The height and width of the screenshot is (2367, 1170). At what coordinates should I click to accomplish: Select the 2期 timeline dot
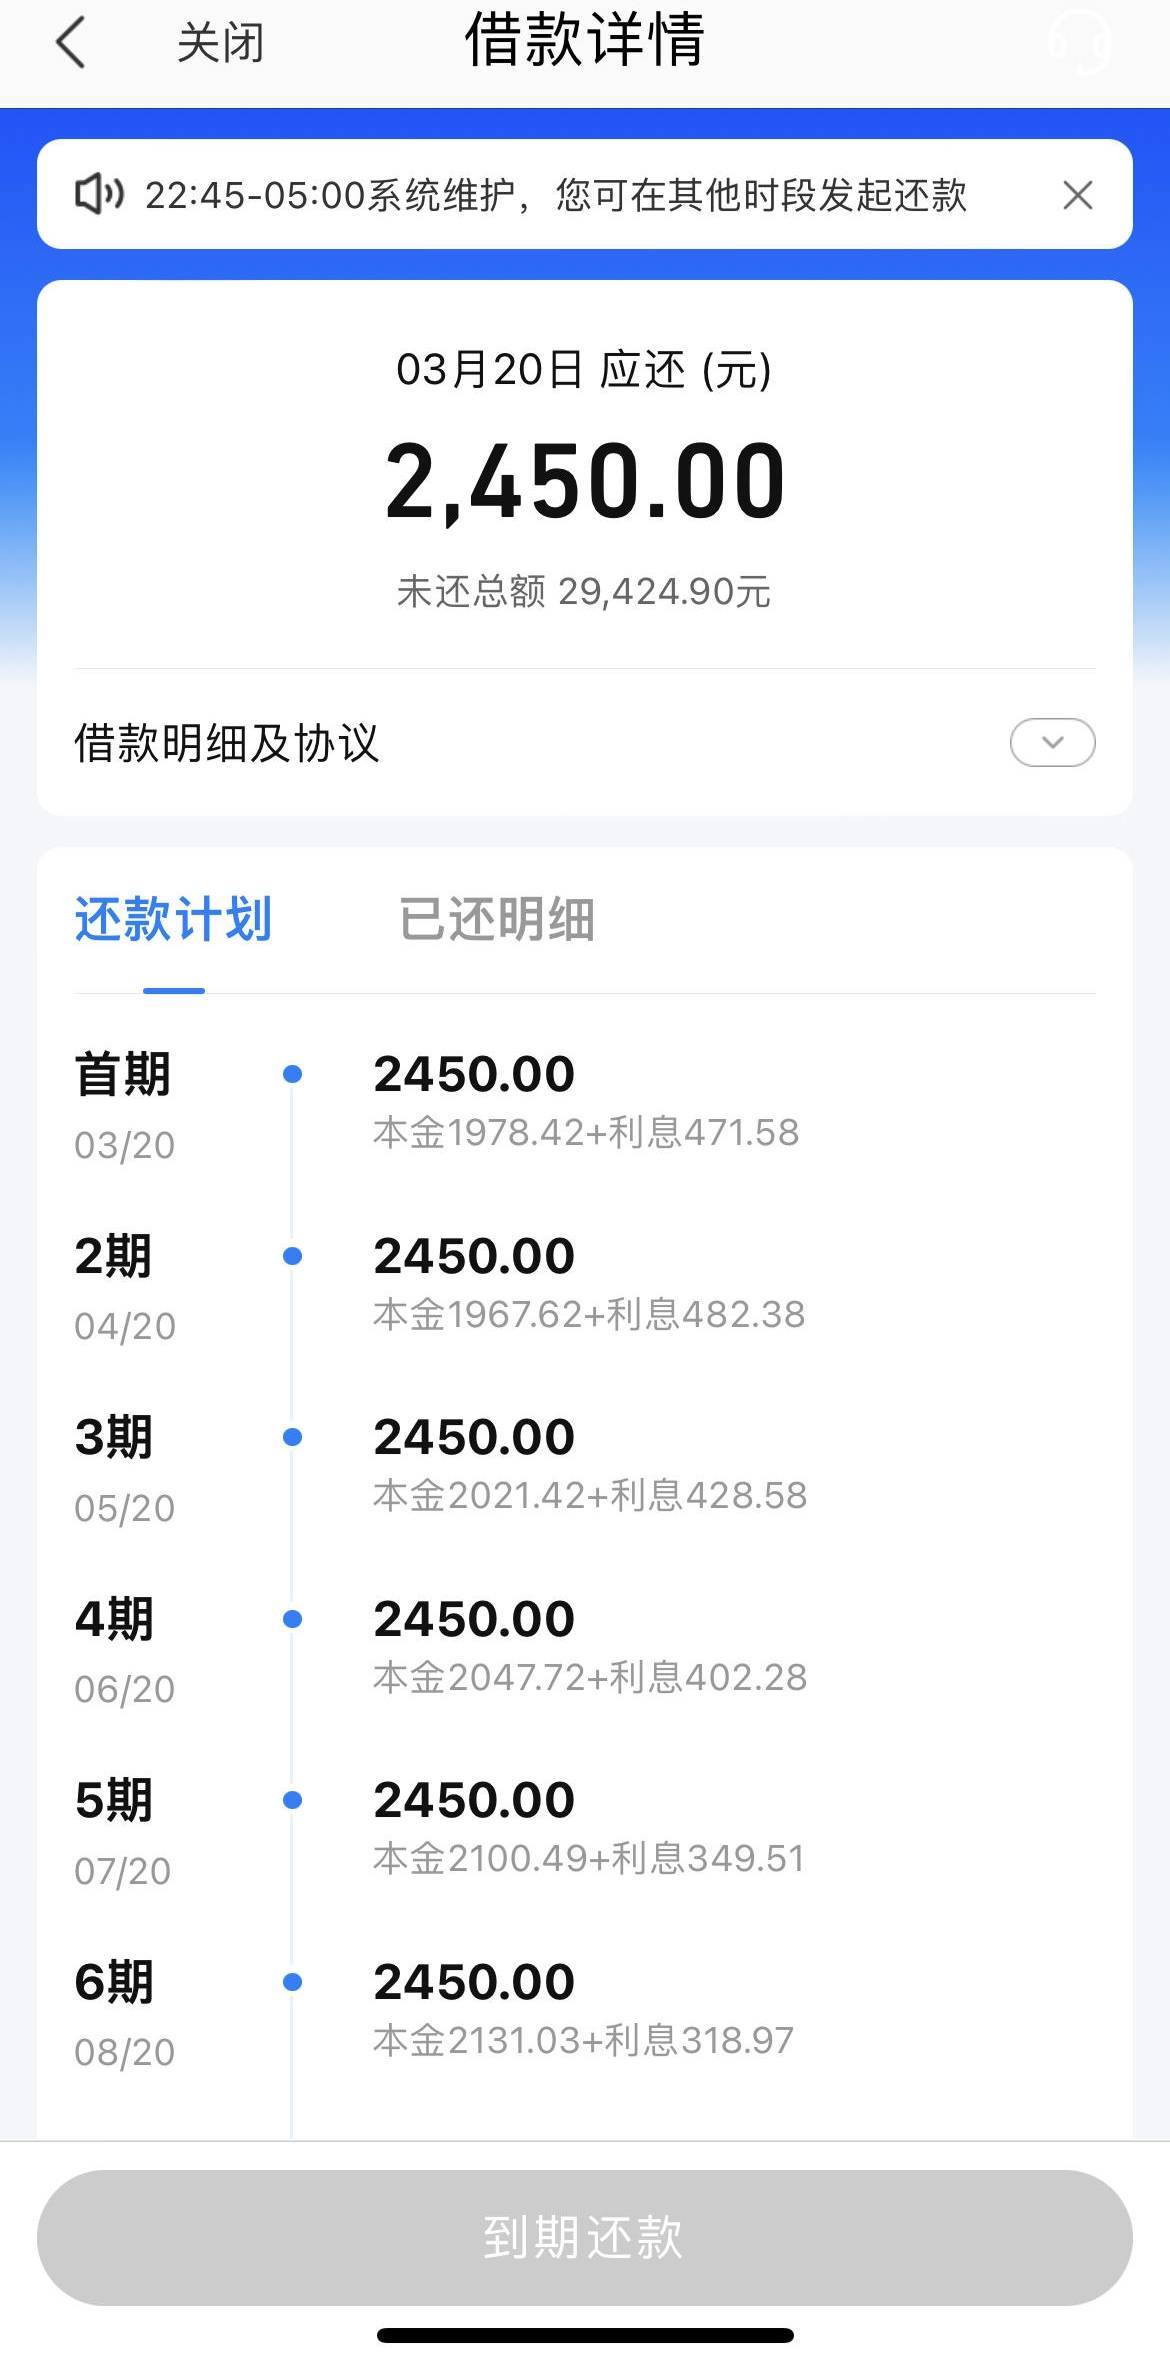click(x=293, y=1256)
